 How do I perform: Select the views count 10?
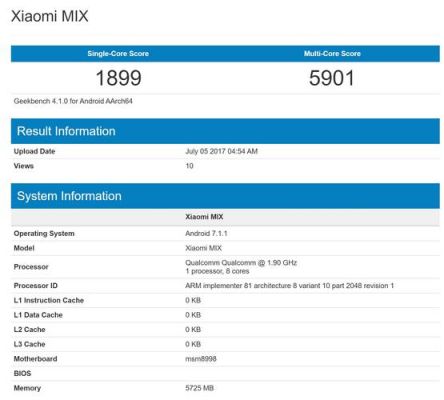pos(189,166)
